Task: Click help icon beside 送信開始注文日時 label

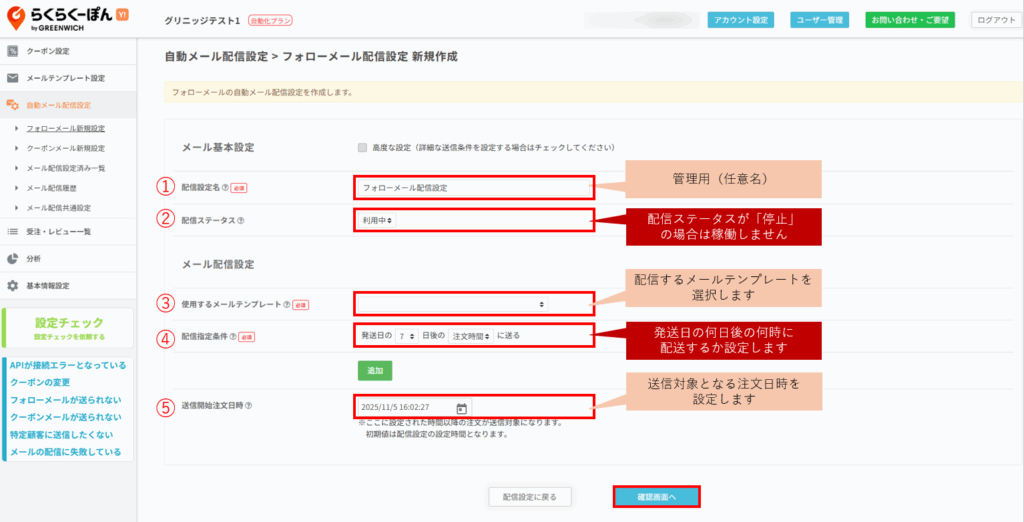Action: (x=248, y=406)
